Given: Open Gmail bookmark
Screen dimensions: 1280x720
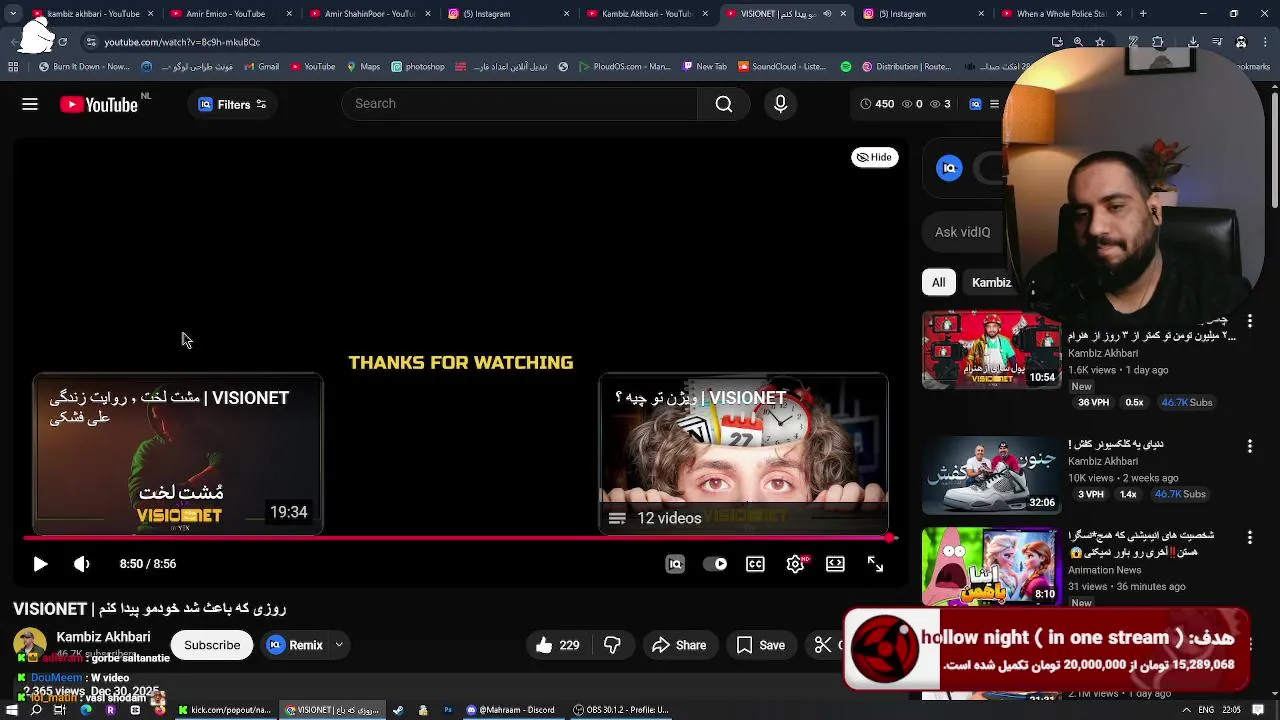Looking at the screenshot, I should [262, 67].
